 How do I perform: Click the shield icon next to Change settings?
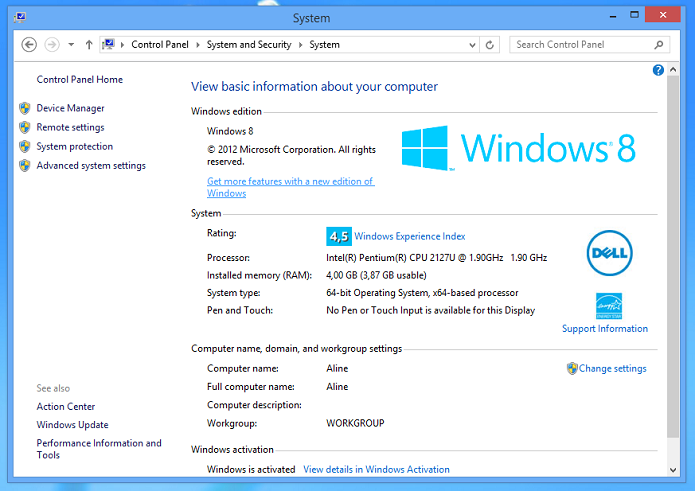[572, 368]
